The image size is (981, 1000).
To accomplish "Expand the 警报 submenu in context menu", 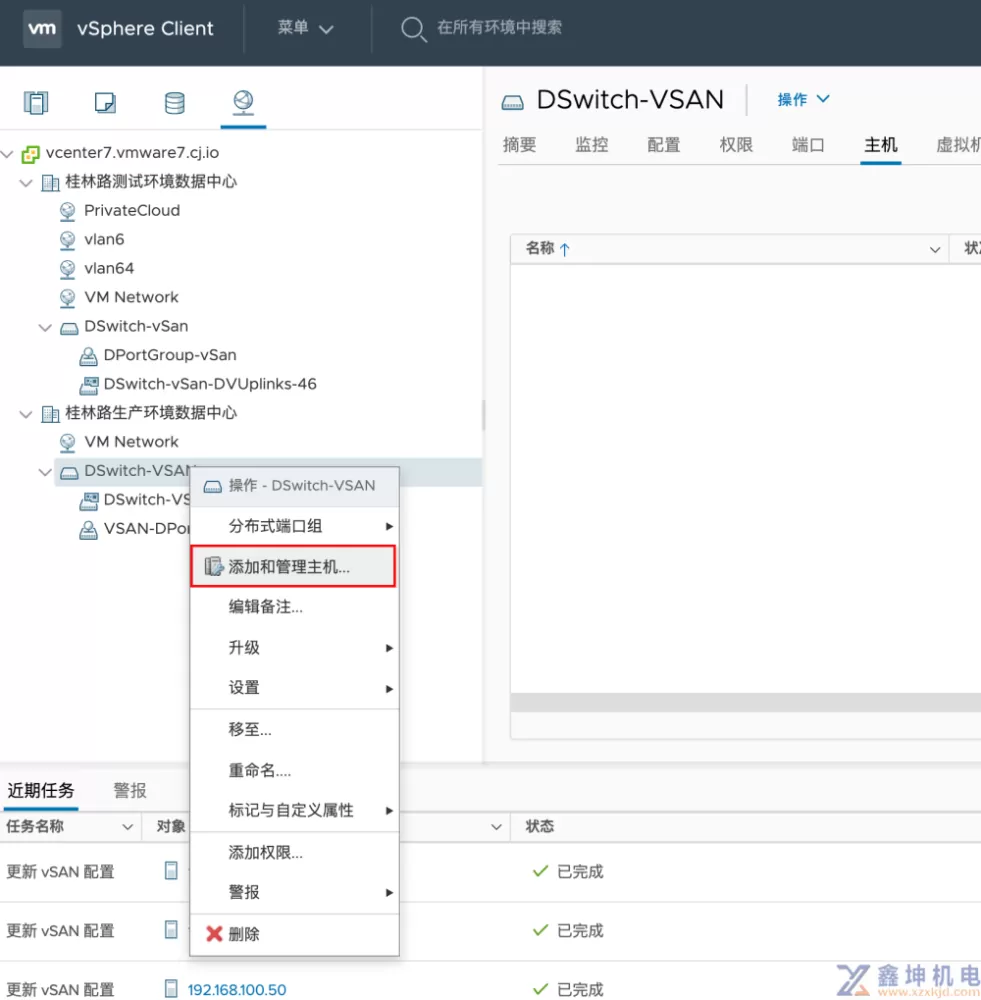I will point(295,892).
